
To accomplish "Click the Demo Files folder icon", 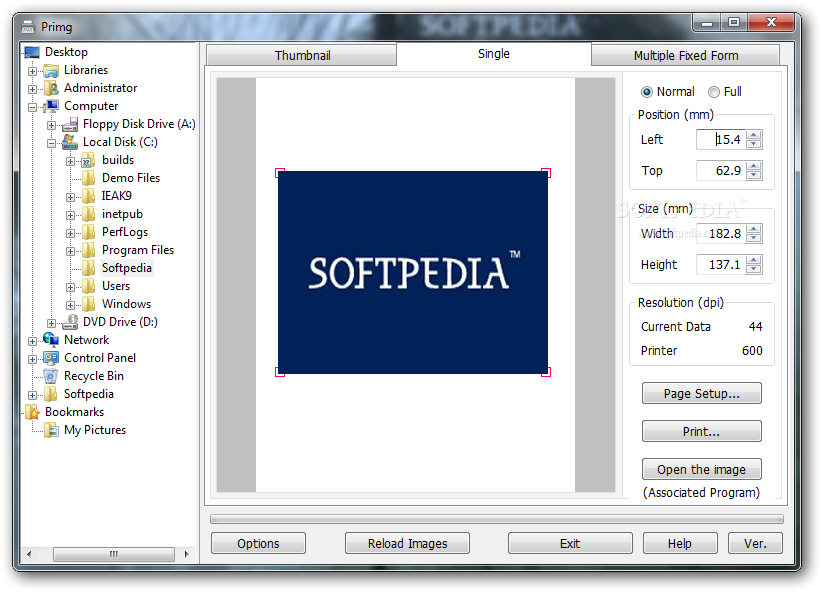I will pyautogui.click(x=89, y=178).
